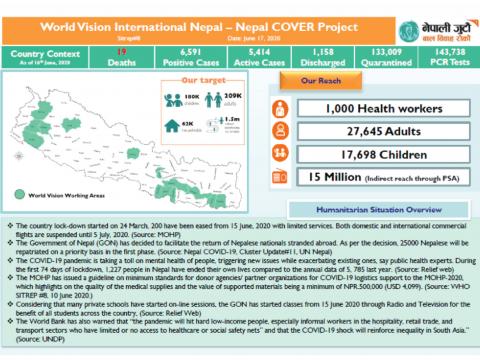Click the bullet about World Bank warning

239,330
